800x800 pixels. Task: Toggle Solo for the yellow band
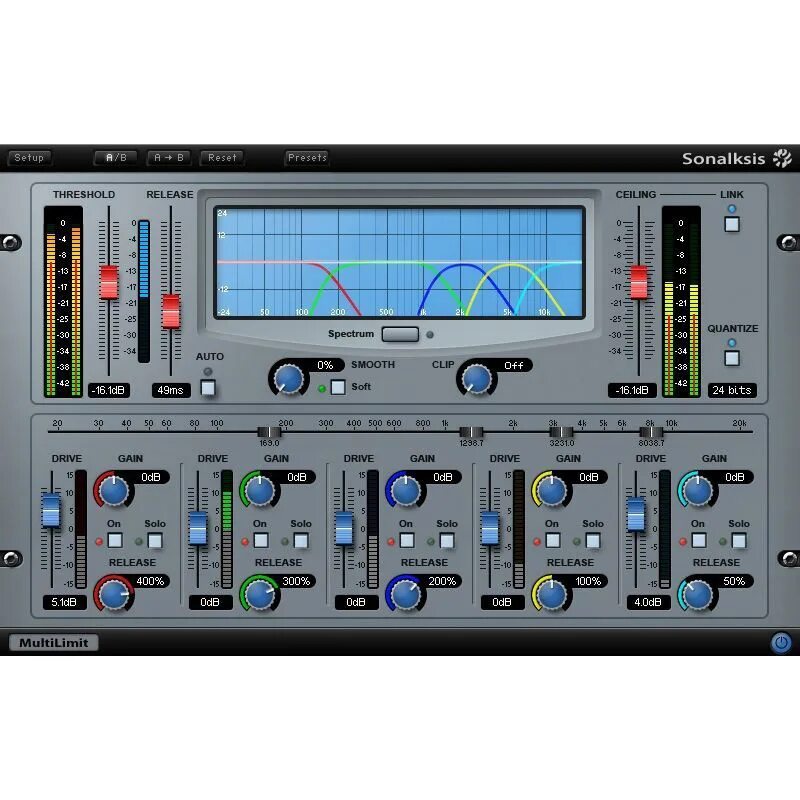[592, 540]
